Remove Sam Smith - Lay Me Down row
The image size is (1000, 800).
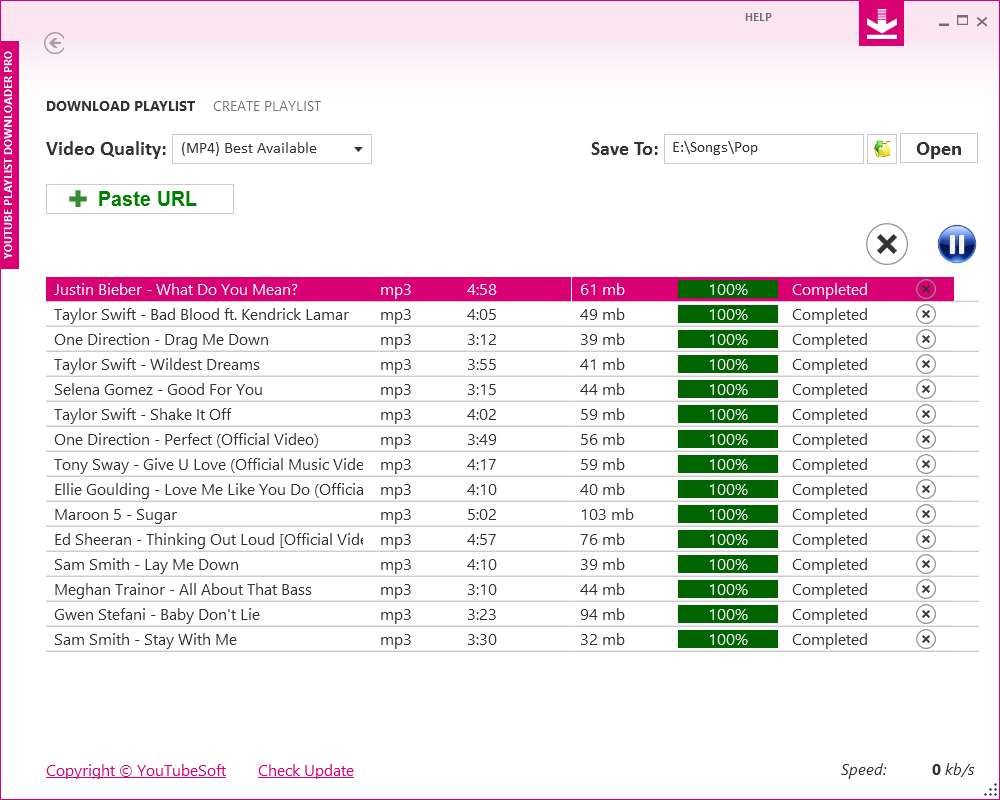(925, 564)
